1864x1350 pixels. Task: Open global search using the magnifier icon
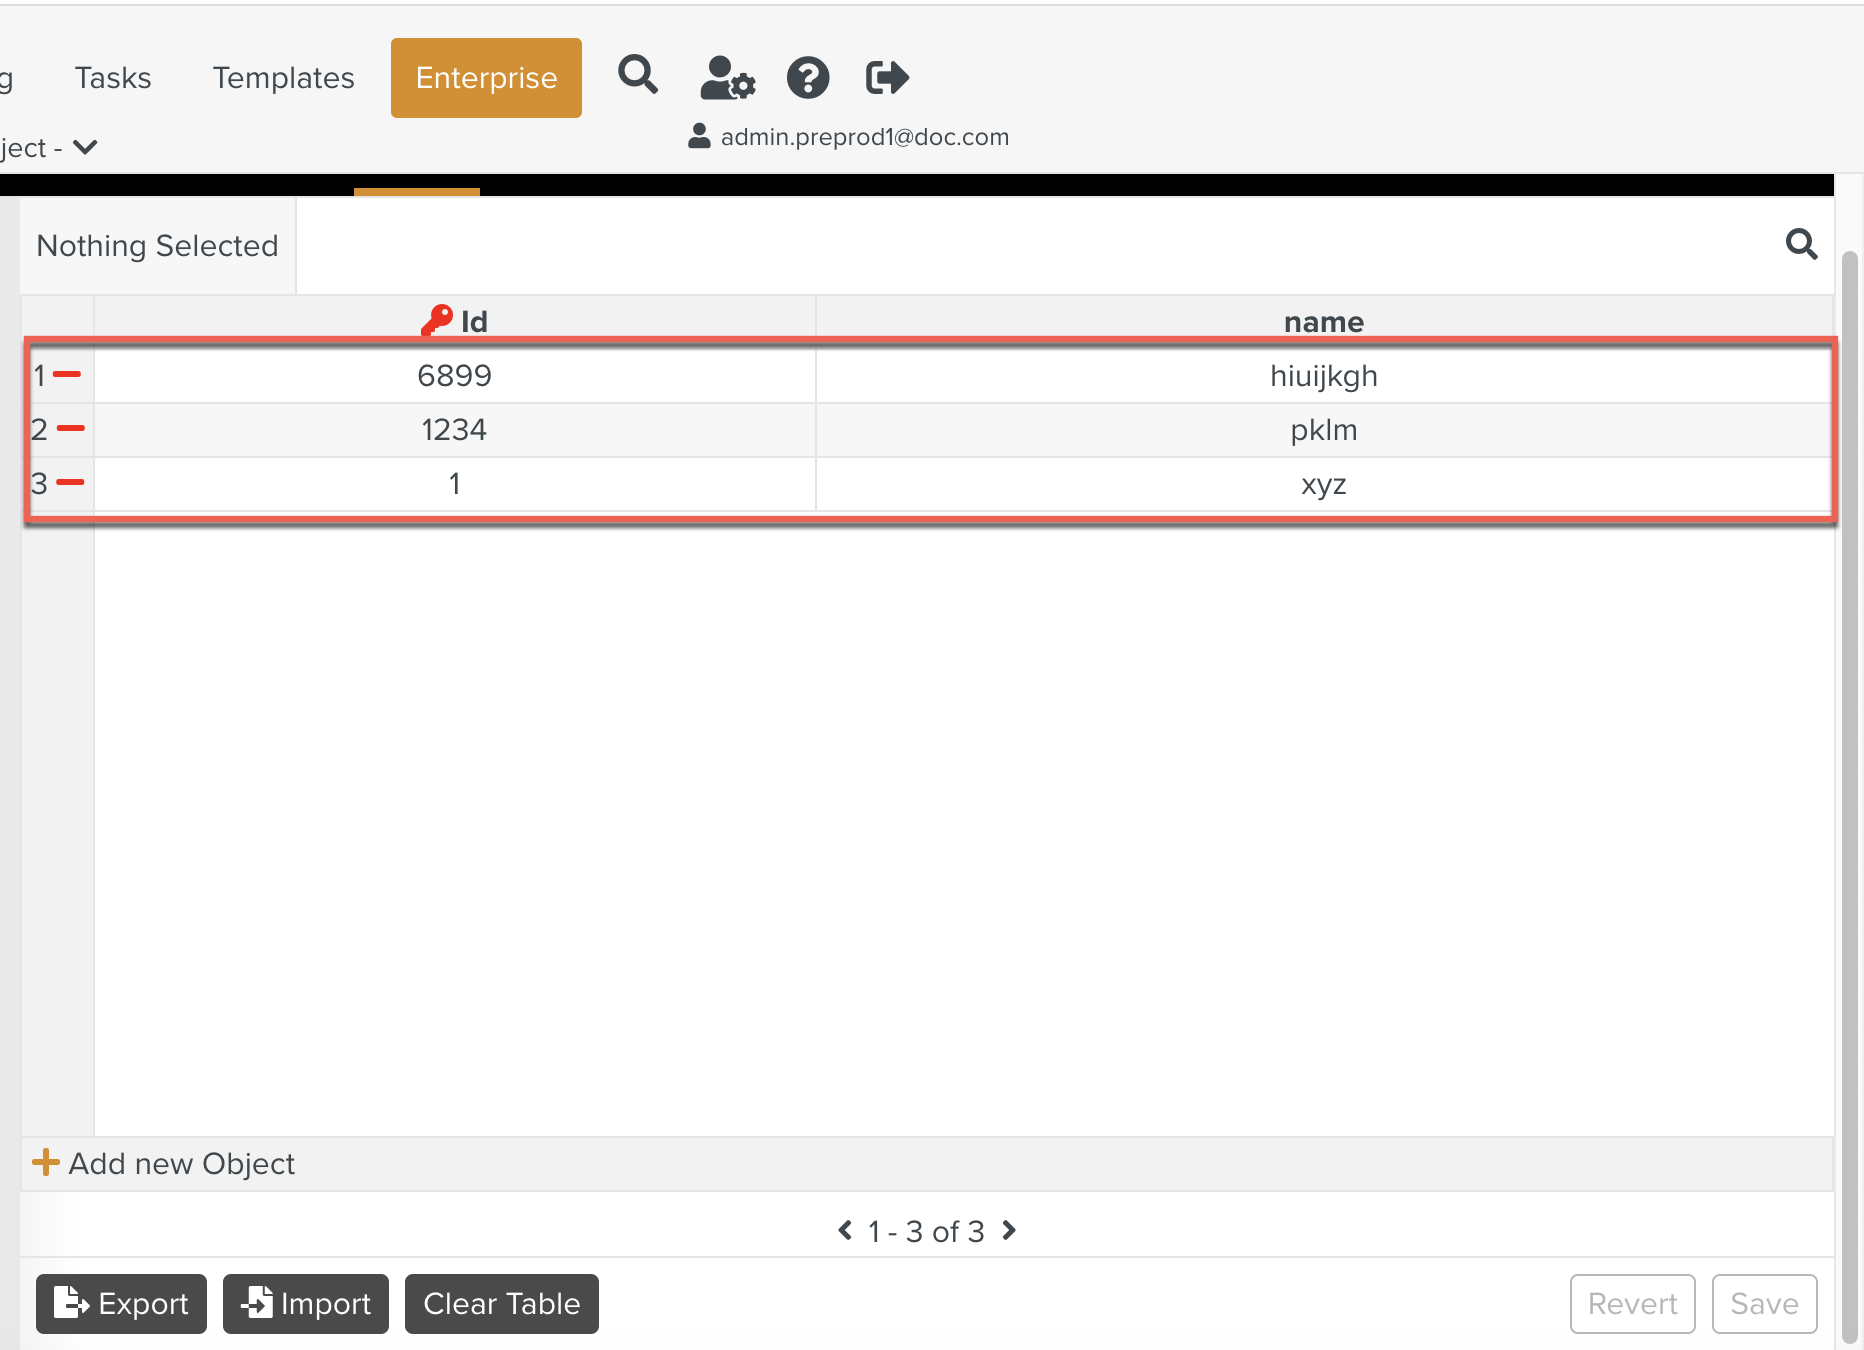638,77
